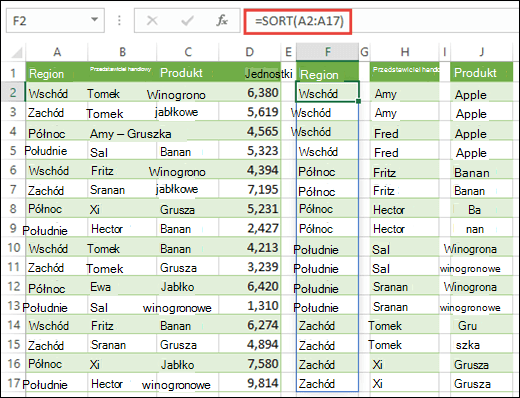Image resolution: width=520 pixels, height=398 pixels.
Task: Select column I header
Action: (x=445, y=52)
